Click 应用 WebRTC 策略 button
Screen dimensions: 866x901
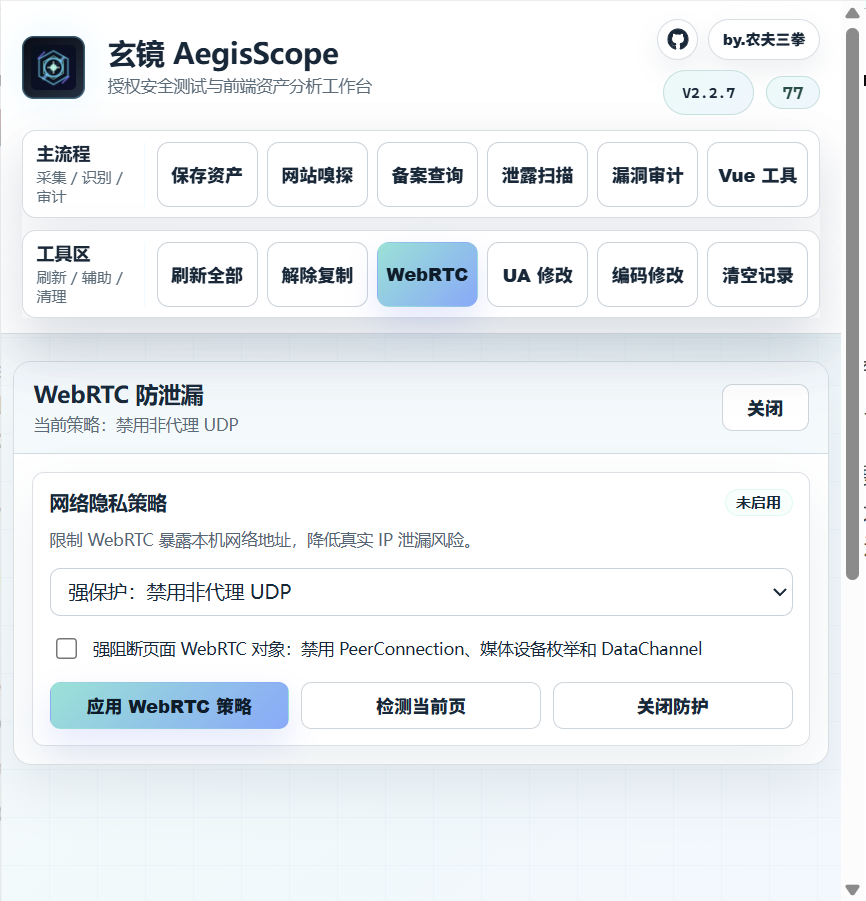(169, 706)
